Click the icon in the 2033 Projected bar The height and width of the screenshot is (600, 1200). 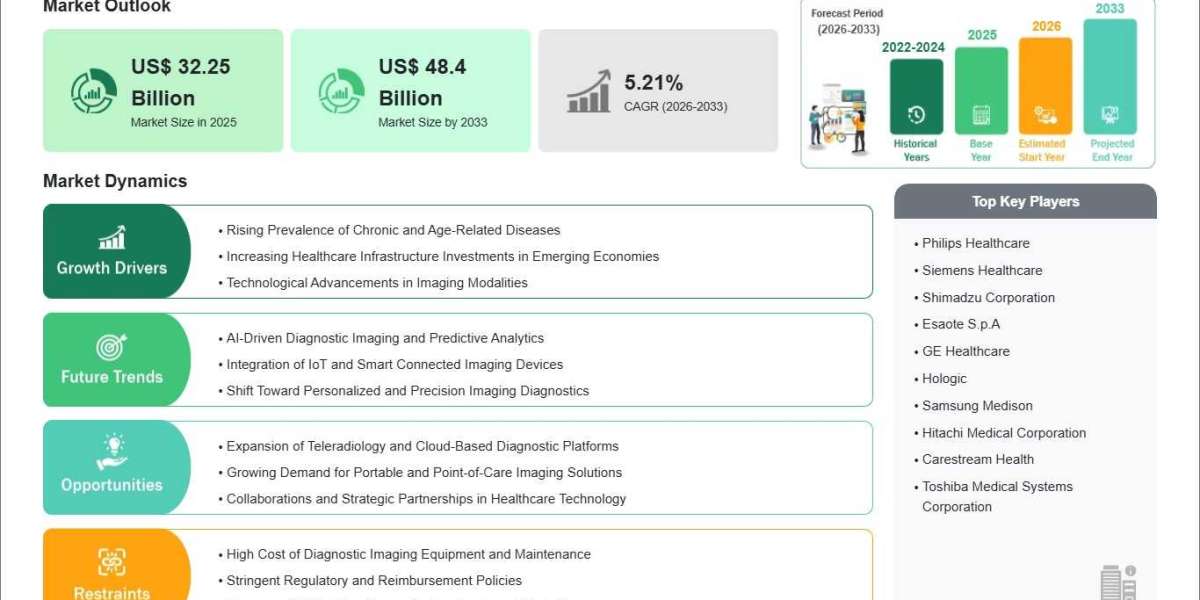coord(1110,115)
